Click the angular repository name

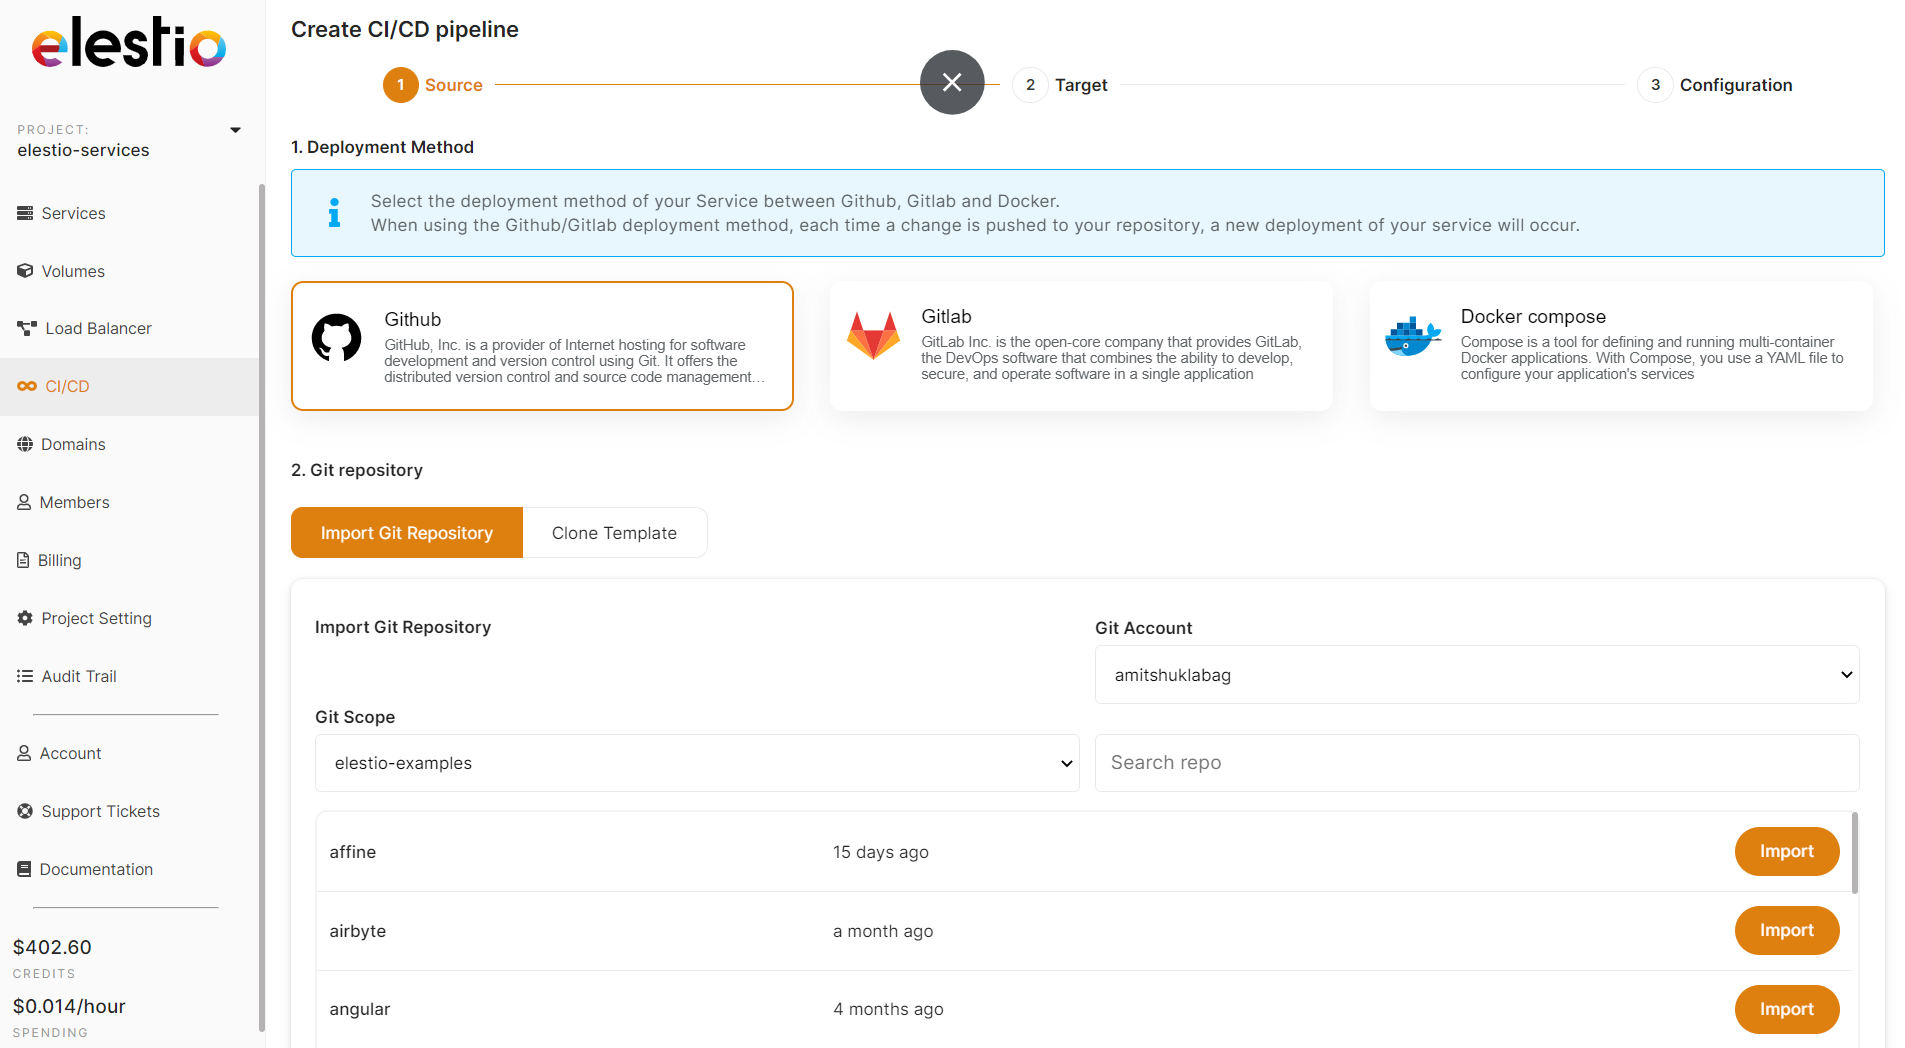point(360,1009)
